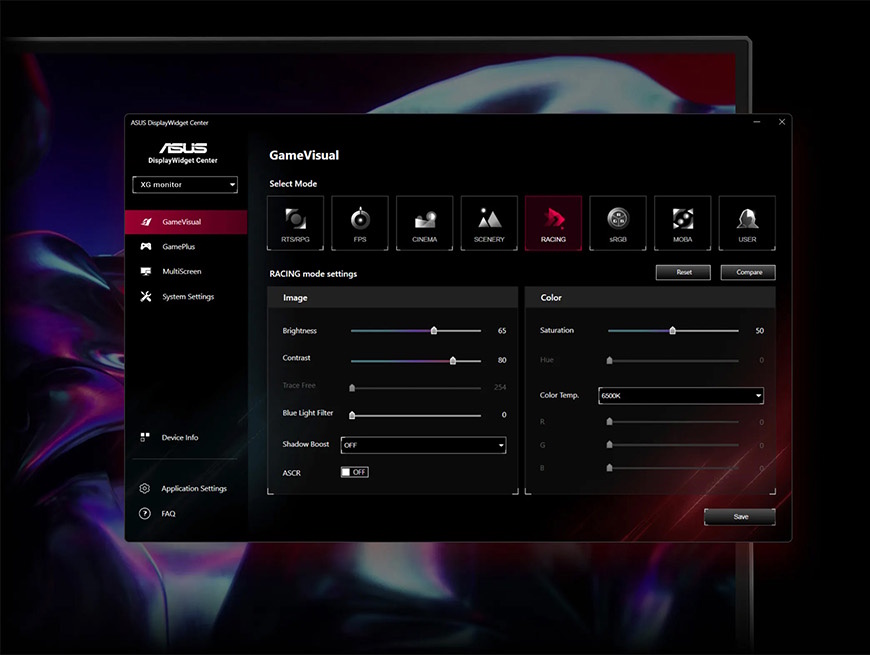Screen dimensions: 870x655
Task: Select the USER custom mode
Action: 747,222
